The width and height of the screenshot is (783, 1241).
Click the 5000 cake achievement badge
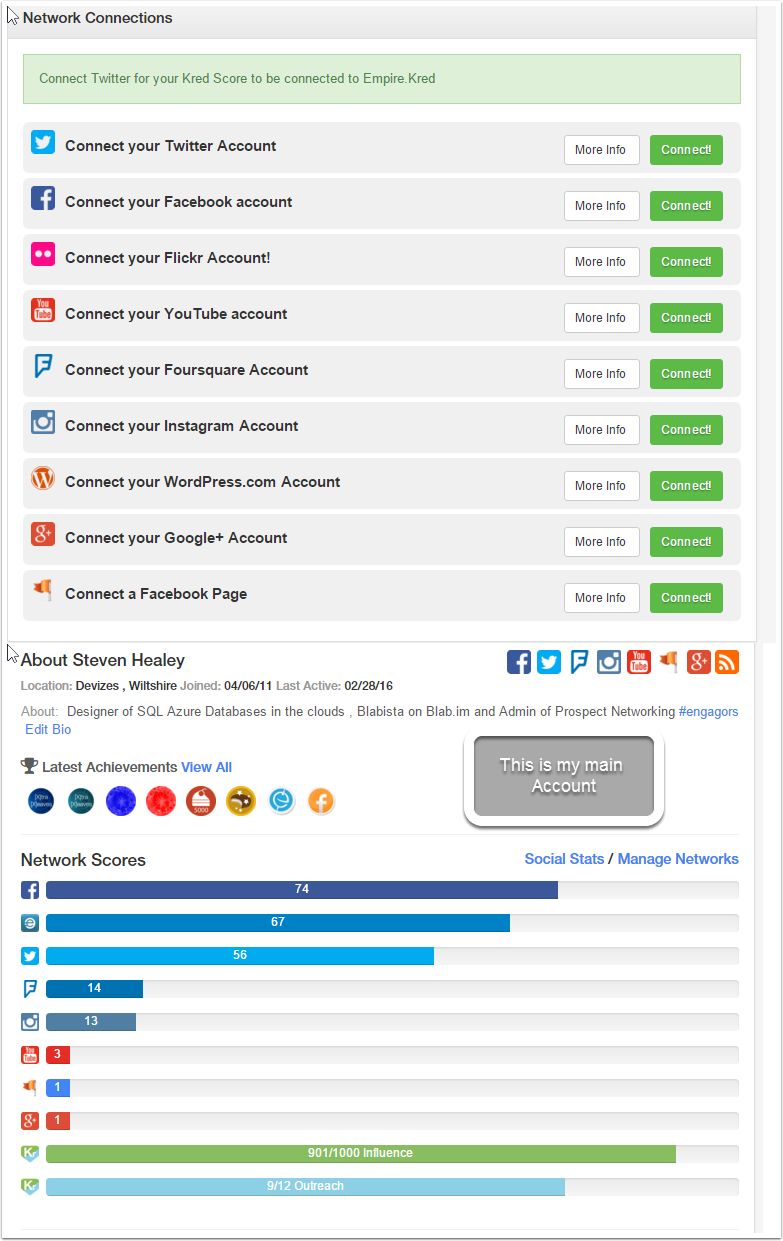point(201,801)
